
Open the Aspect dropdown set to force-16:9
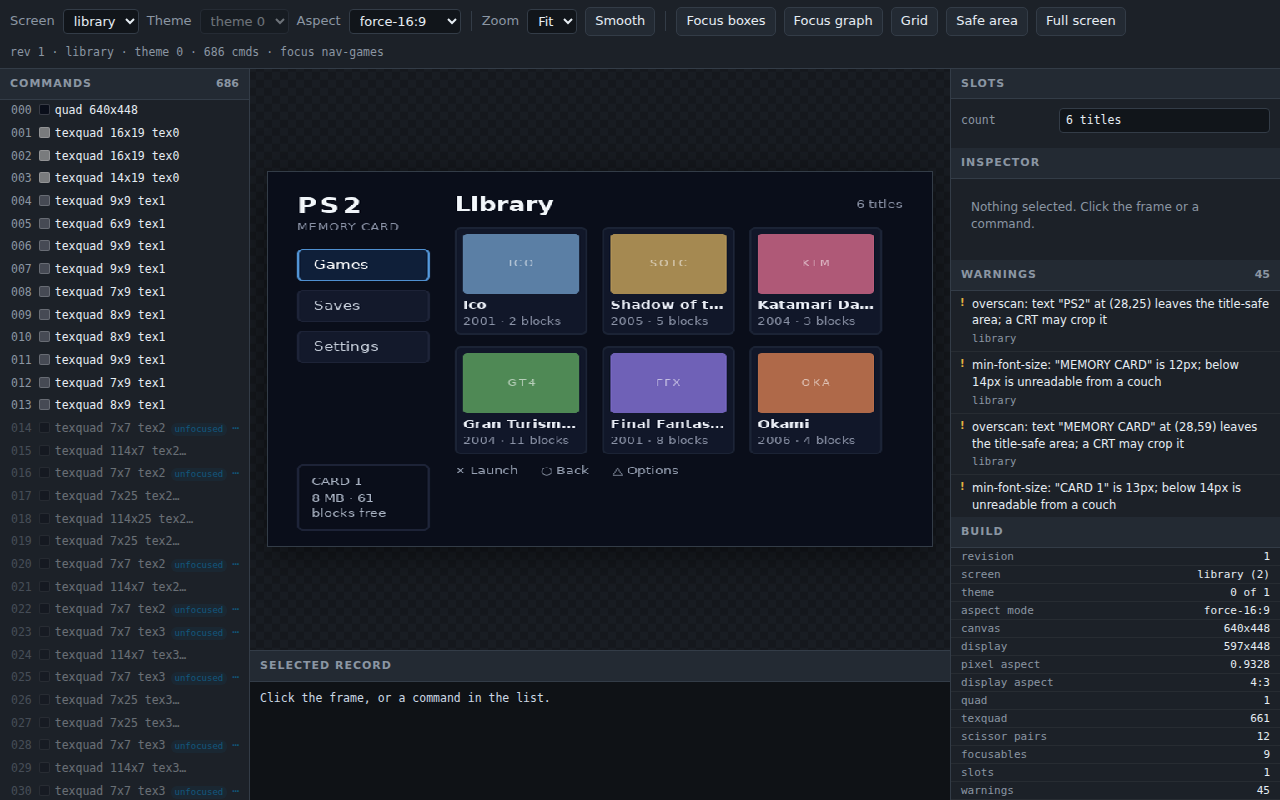tap(405, 21)
